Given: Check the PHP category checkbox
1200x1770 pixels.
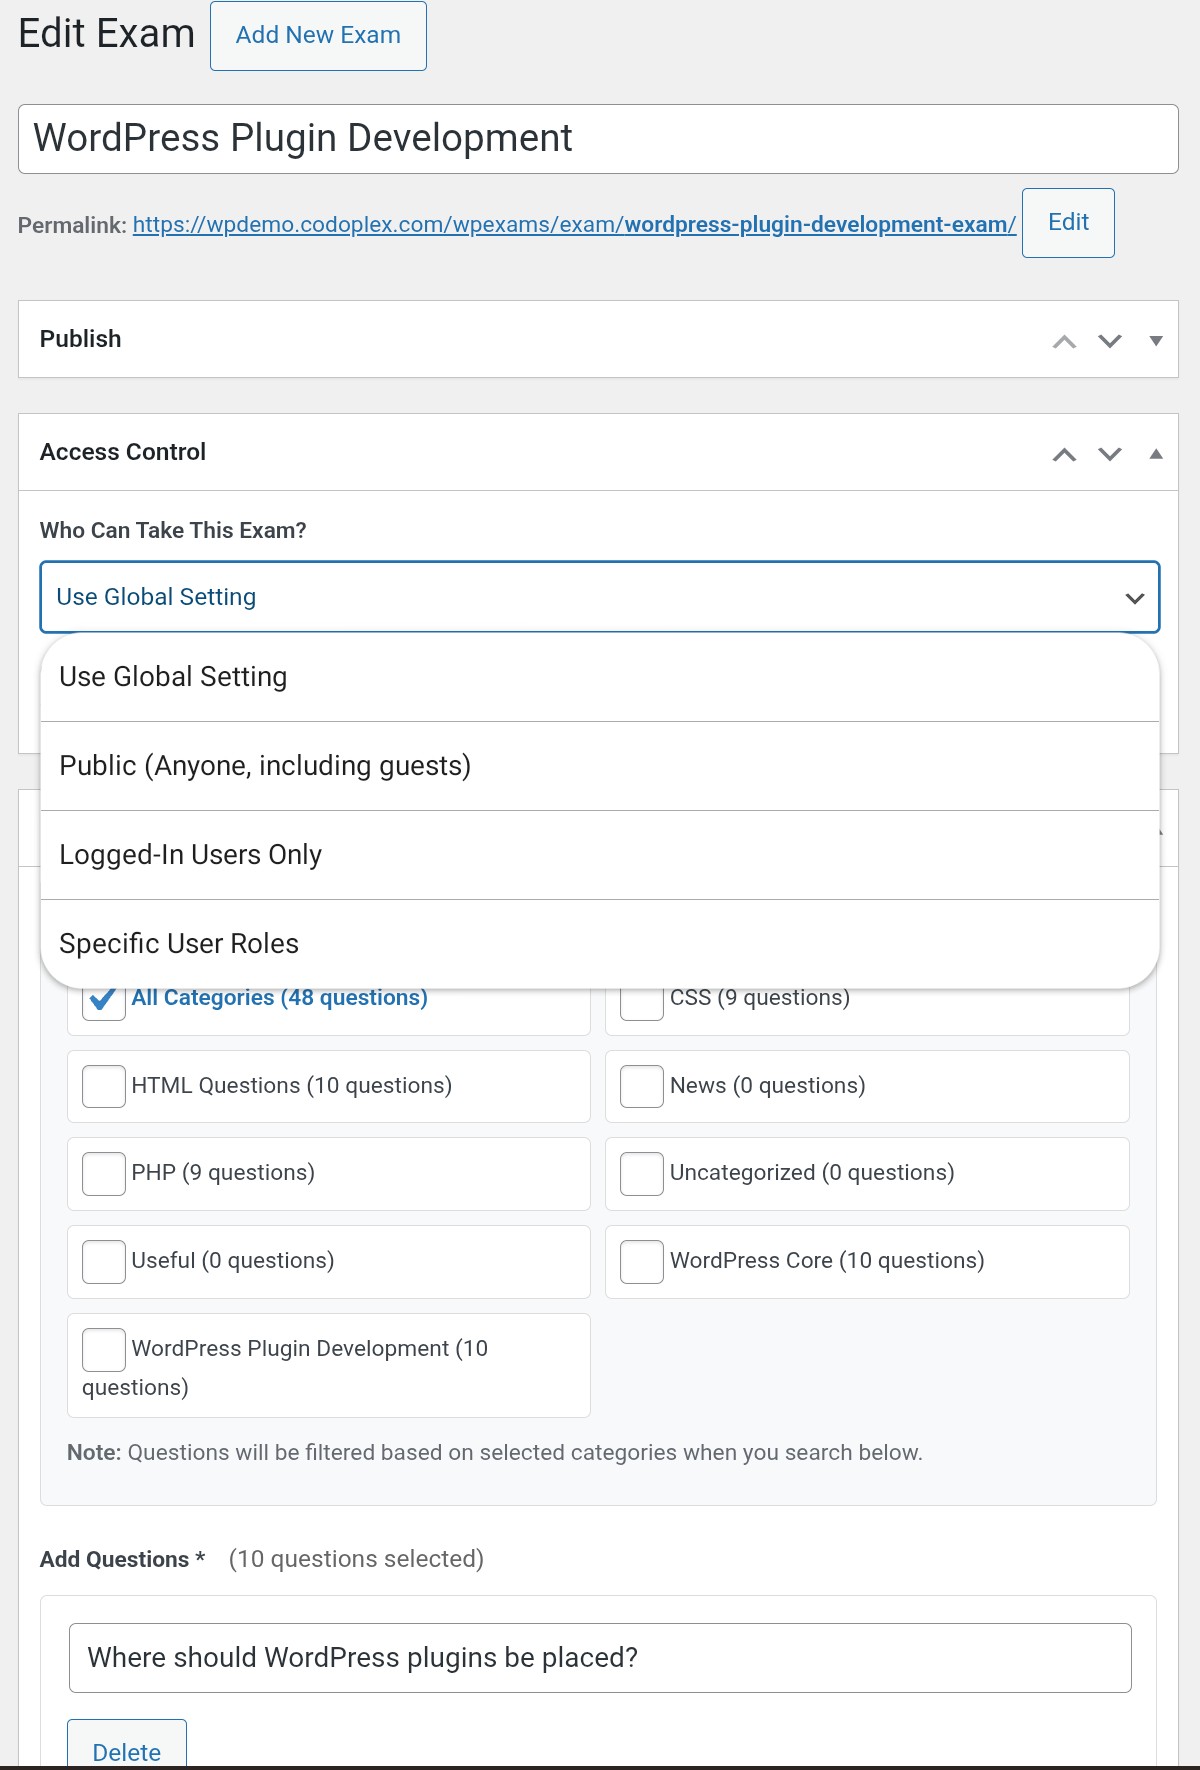Looking at the screenshot, I should coord(102,1174).
